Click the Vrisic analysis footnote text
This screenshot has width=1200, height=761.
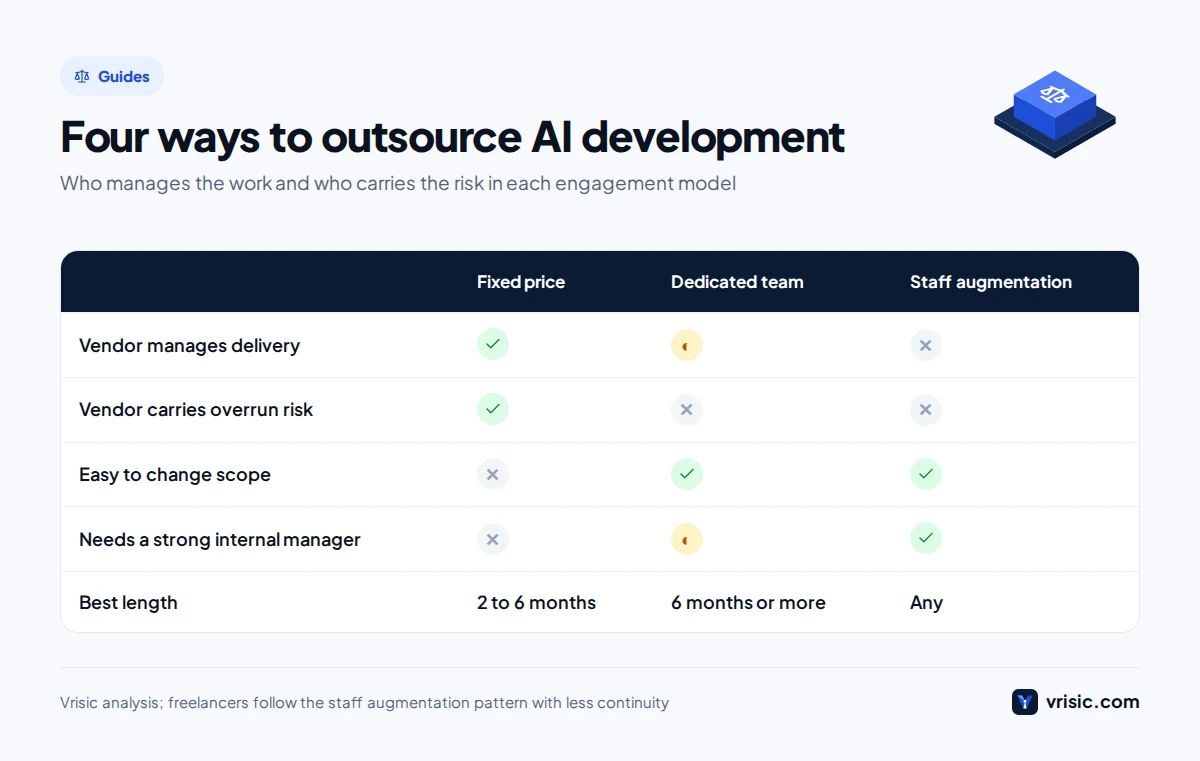point(364,703)
